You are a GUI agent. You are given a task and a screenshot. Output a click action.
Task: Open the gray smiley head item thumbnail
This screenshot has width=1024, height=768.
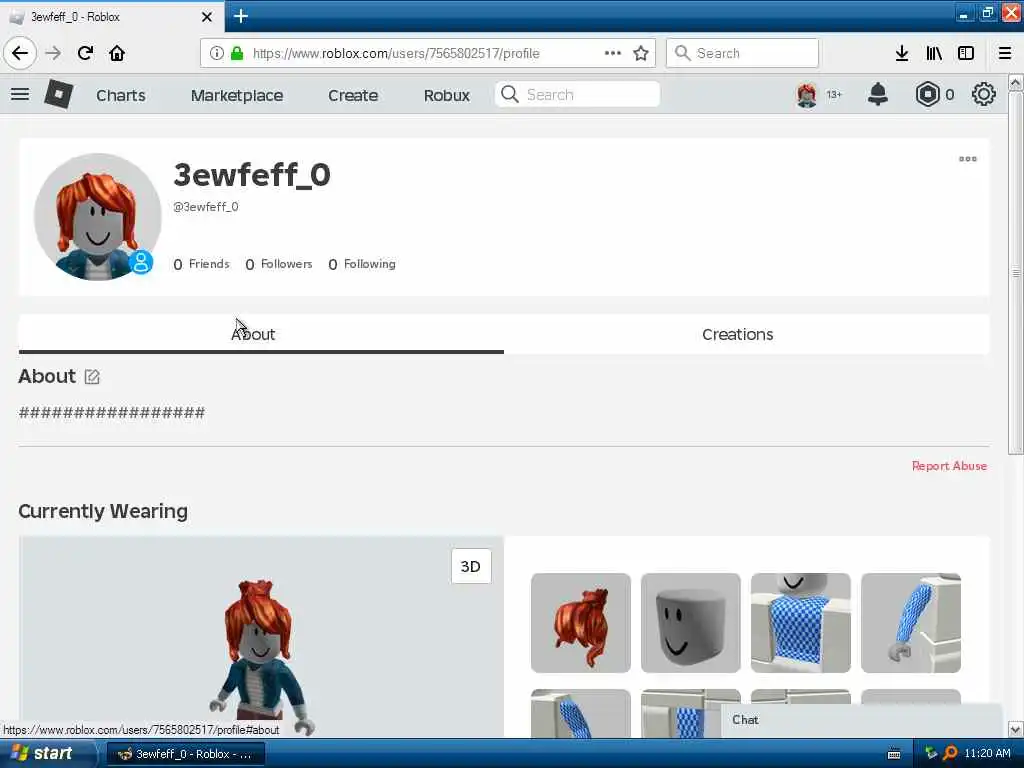(691, 623)
